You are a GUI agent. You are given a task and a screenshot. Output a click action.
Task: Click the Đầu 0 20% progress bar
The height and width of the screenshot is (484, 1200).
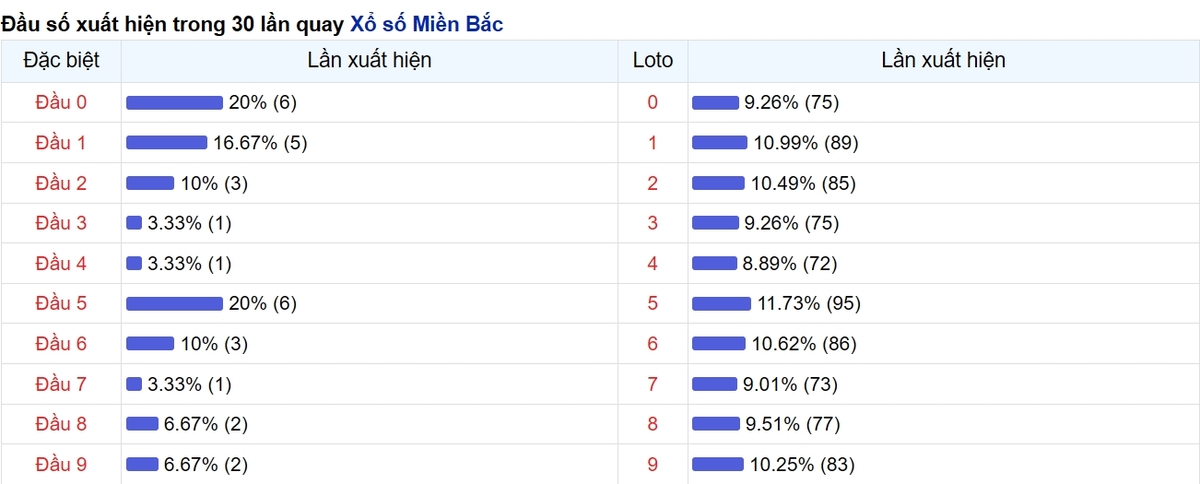(174, 102)
